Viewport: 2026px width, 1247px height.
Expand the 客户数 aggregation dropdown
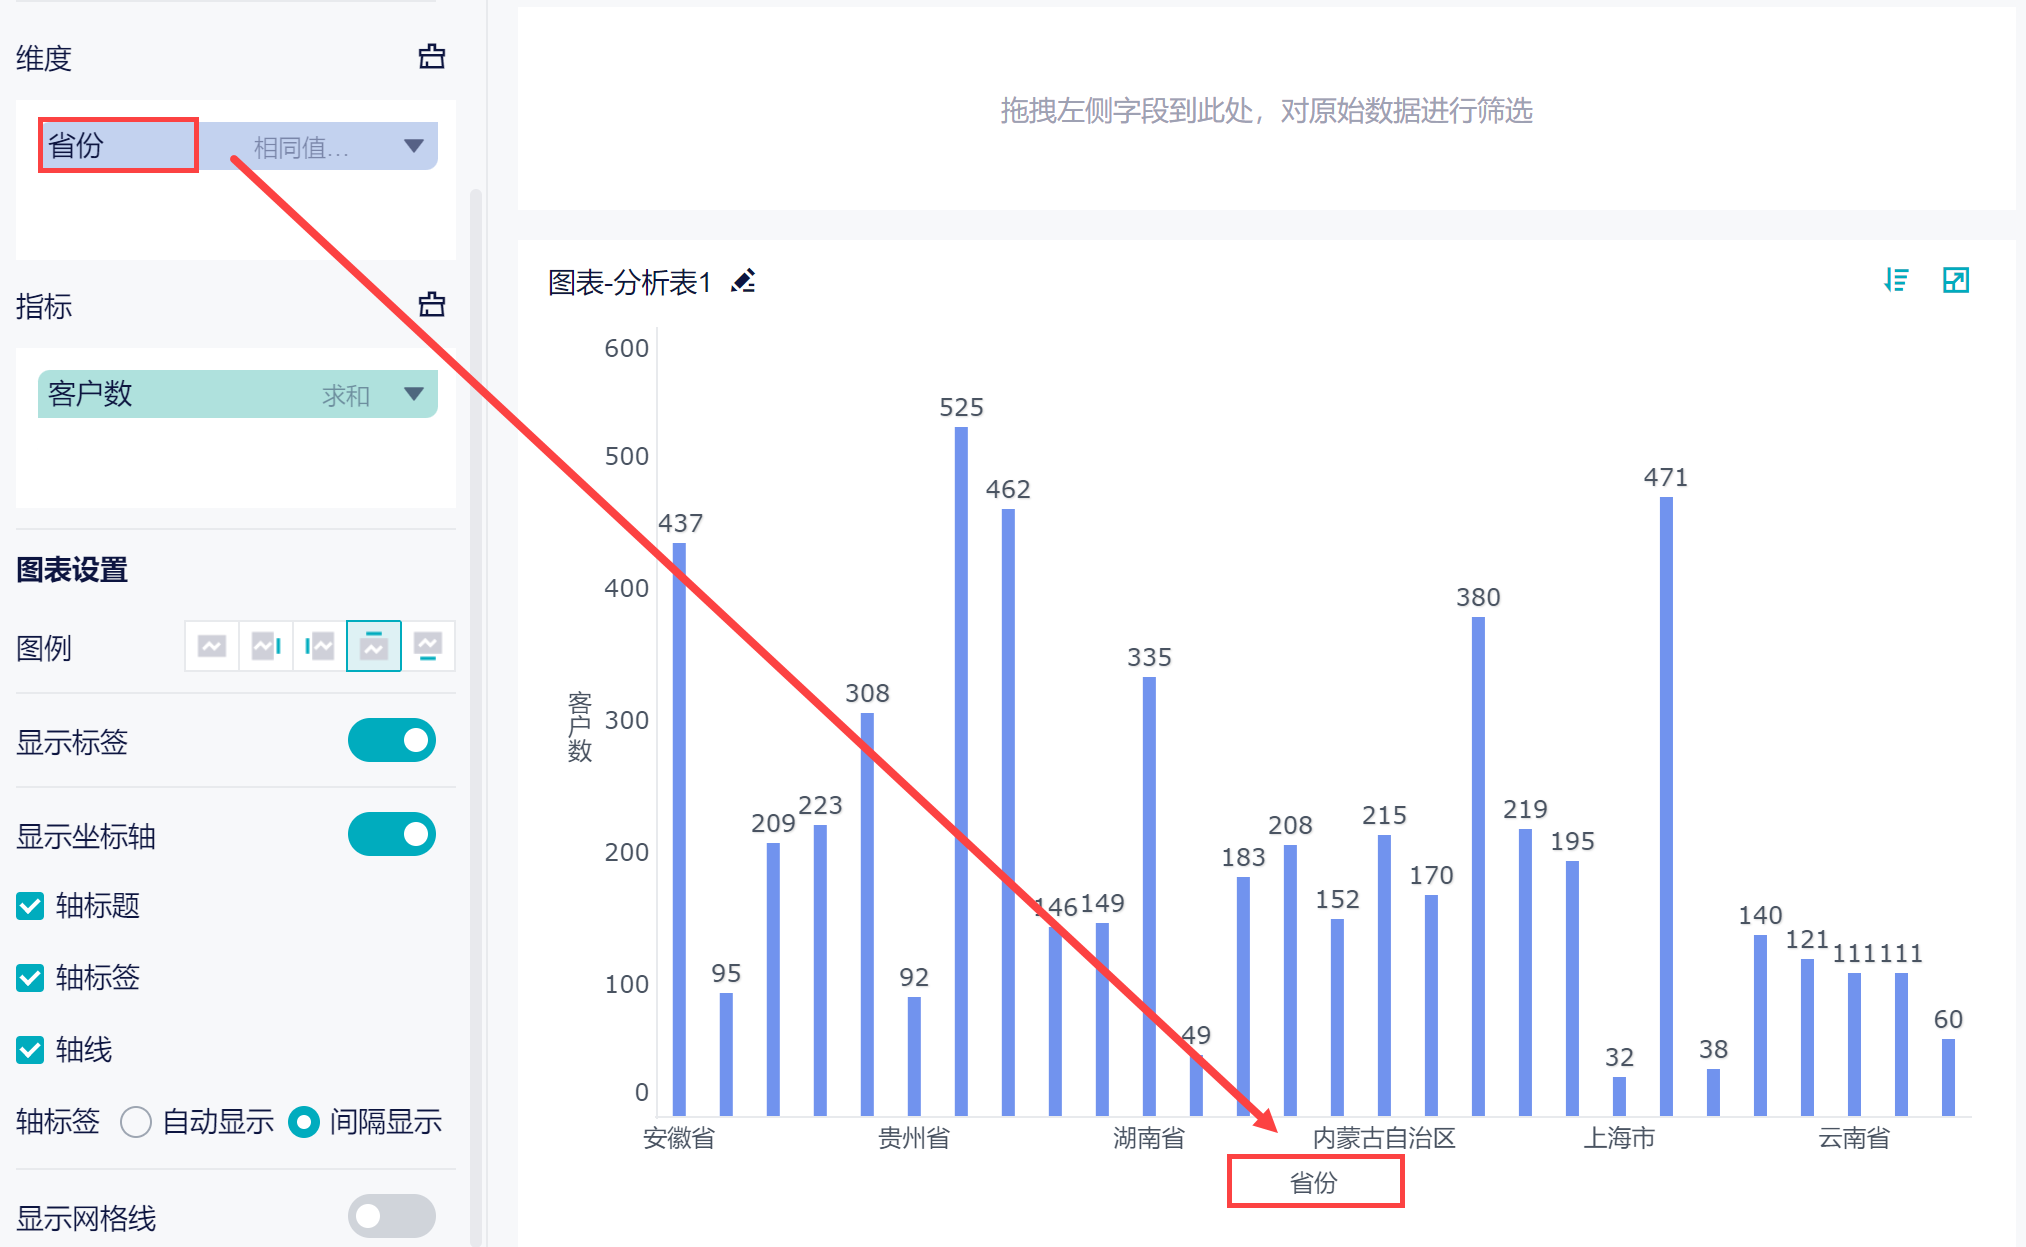pyautogui.click(x=413, y=394)
